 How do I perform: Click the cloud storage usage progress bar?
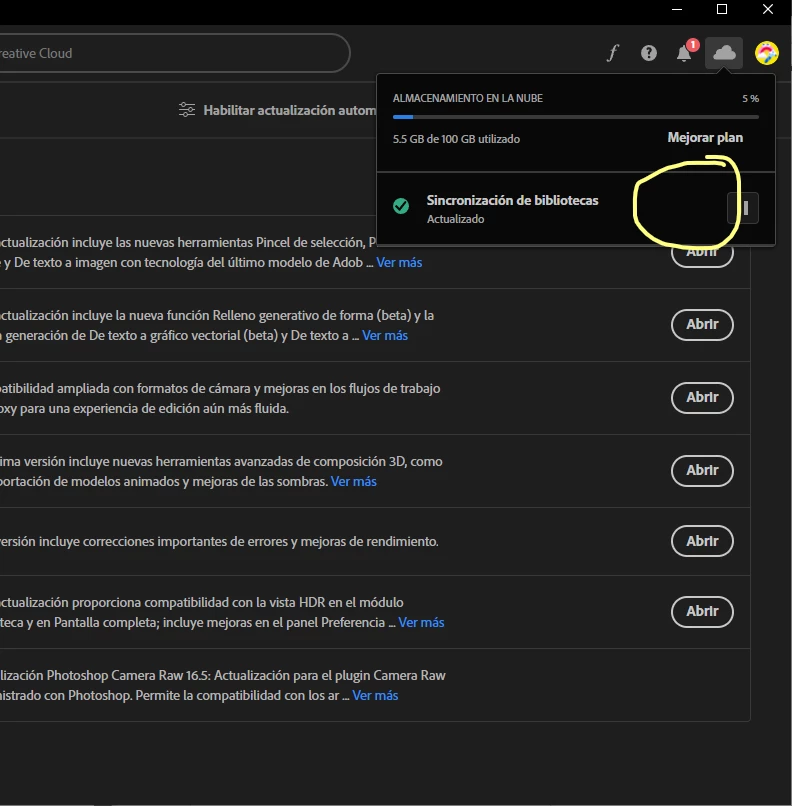[x=576, y=117]
